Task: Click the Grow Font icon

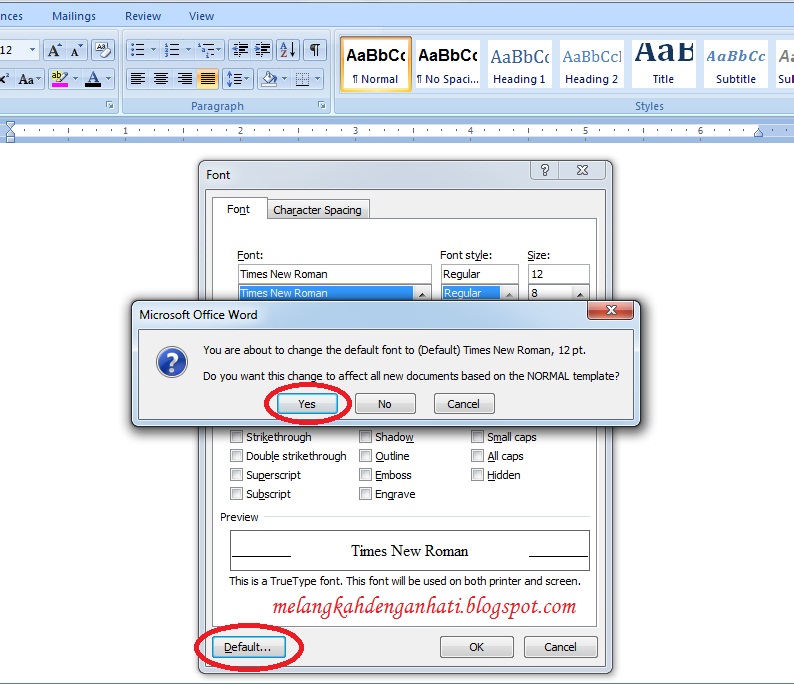Action: tap(54, 50)
